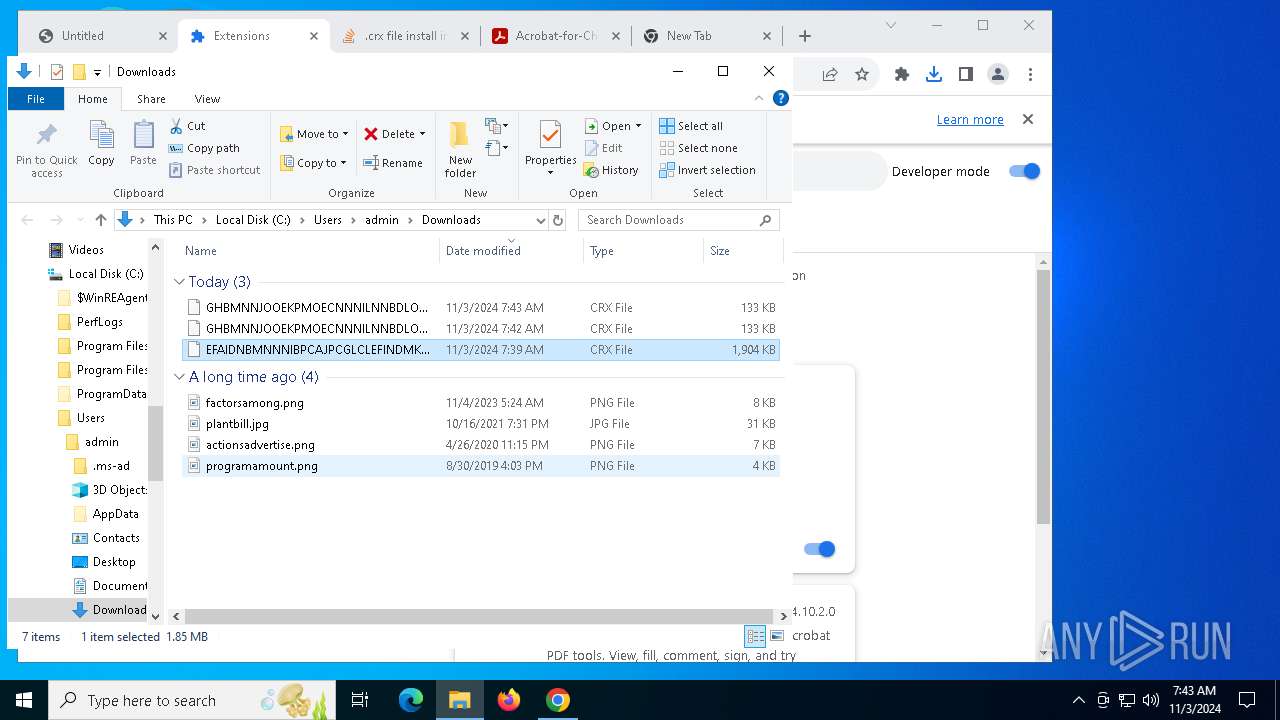
Task: Toggle Developer mode switch off
Action: click(1025, 171)
